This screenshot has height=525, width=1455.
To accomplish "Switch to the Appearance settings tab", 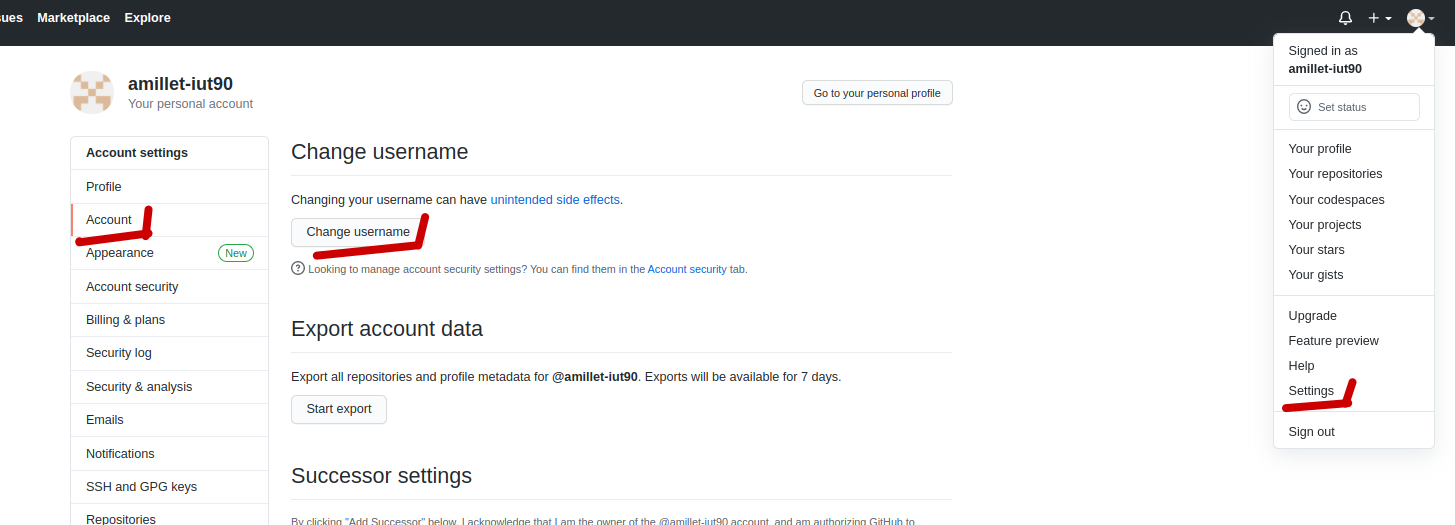I will point(120,253).
